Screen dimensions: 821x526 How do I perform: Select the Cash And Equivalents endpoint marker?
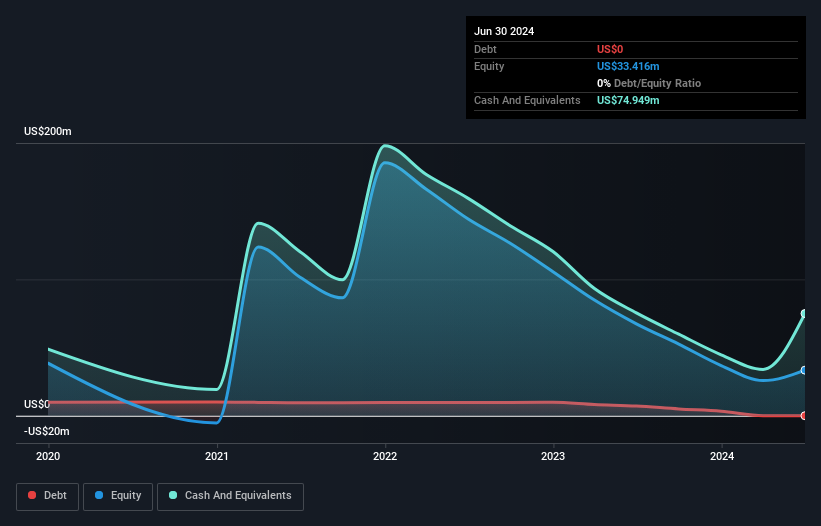click(804, 314)
